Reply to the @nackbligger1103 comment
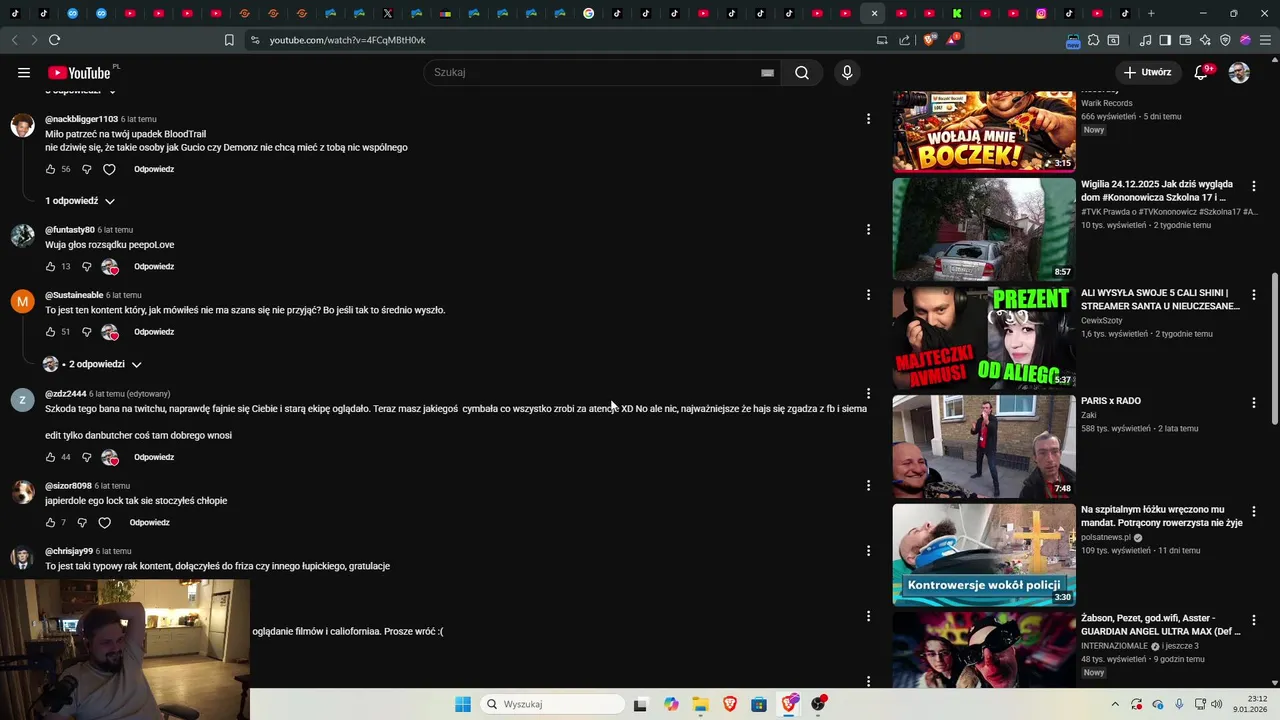 pyautogui.click(x=154, y=169)
